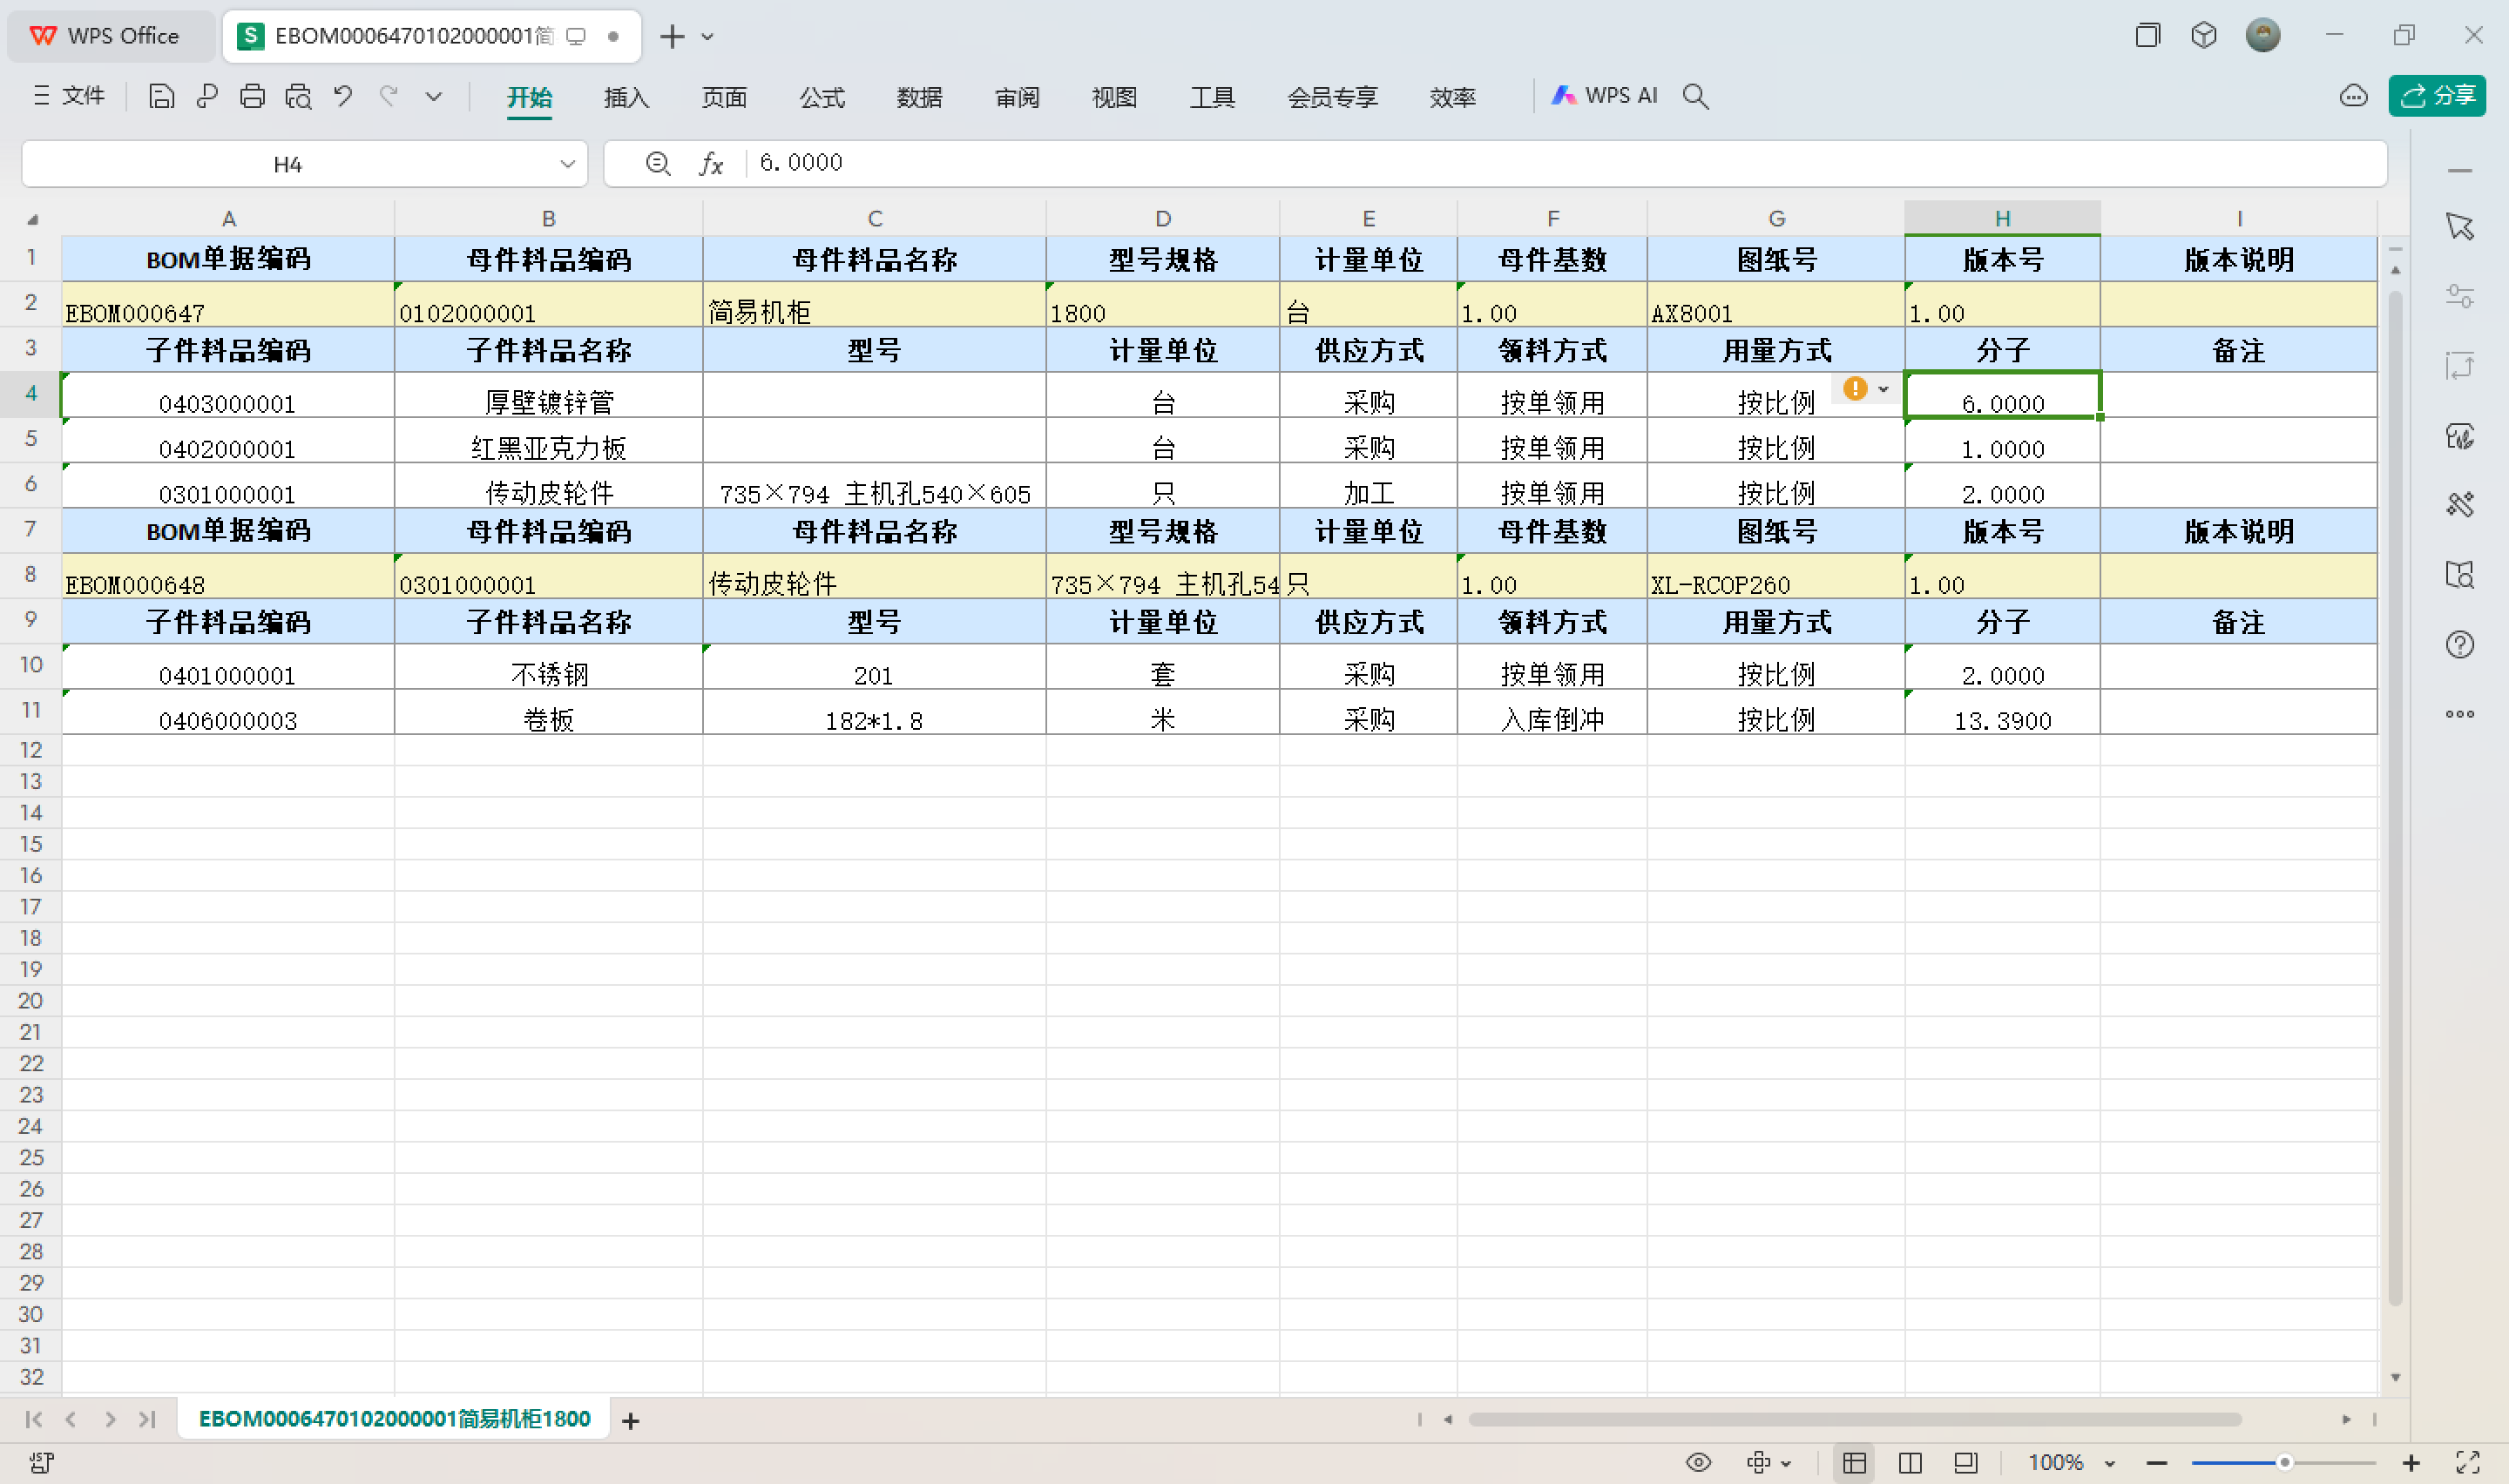Click the Print icon in the toolbar
Screen dimensions: 2509x1484
pyautogui.click(x=252, y=96)
